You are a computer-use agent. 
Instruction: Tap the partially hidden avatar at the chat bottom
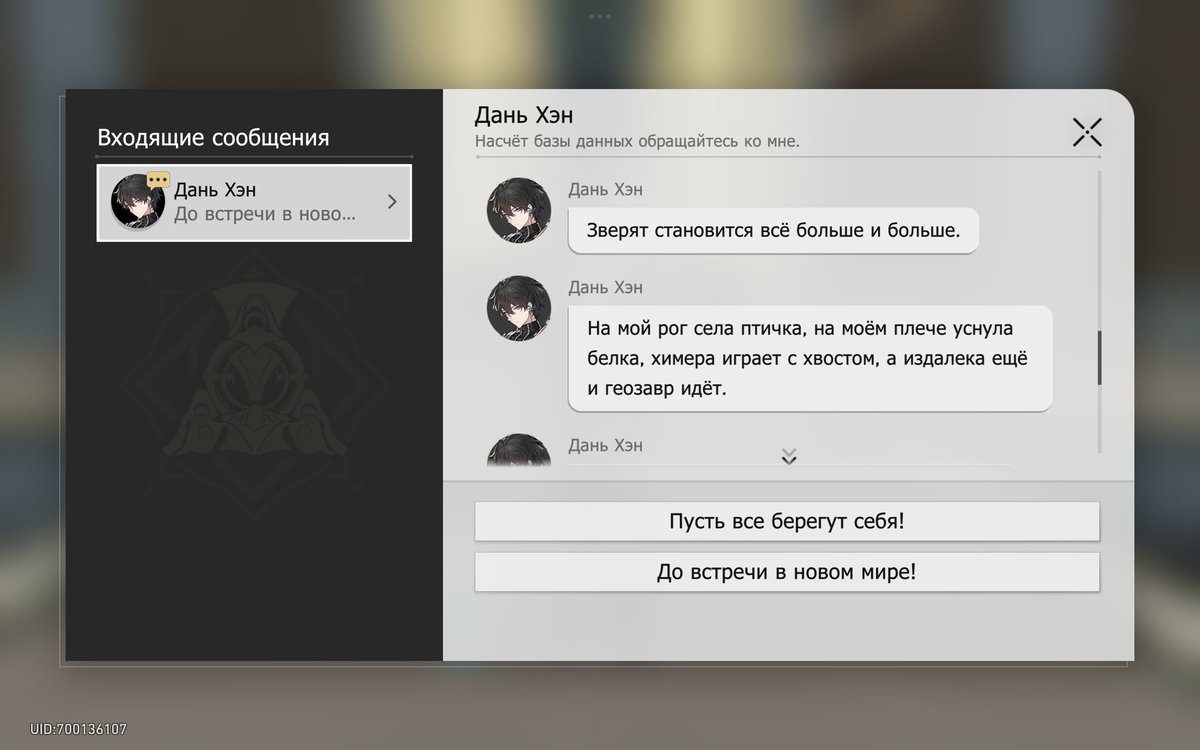[518, 455]
